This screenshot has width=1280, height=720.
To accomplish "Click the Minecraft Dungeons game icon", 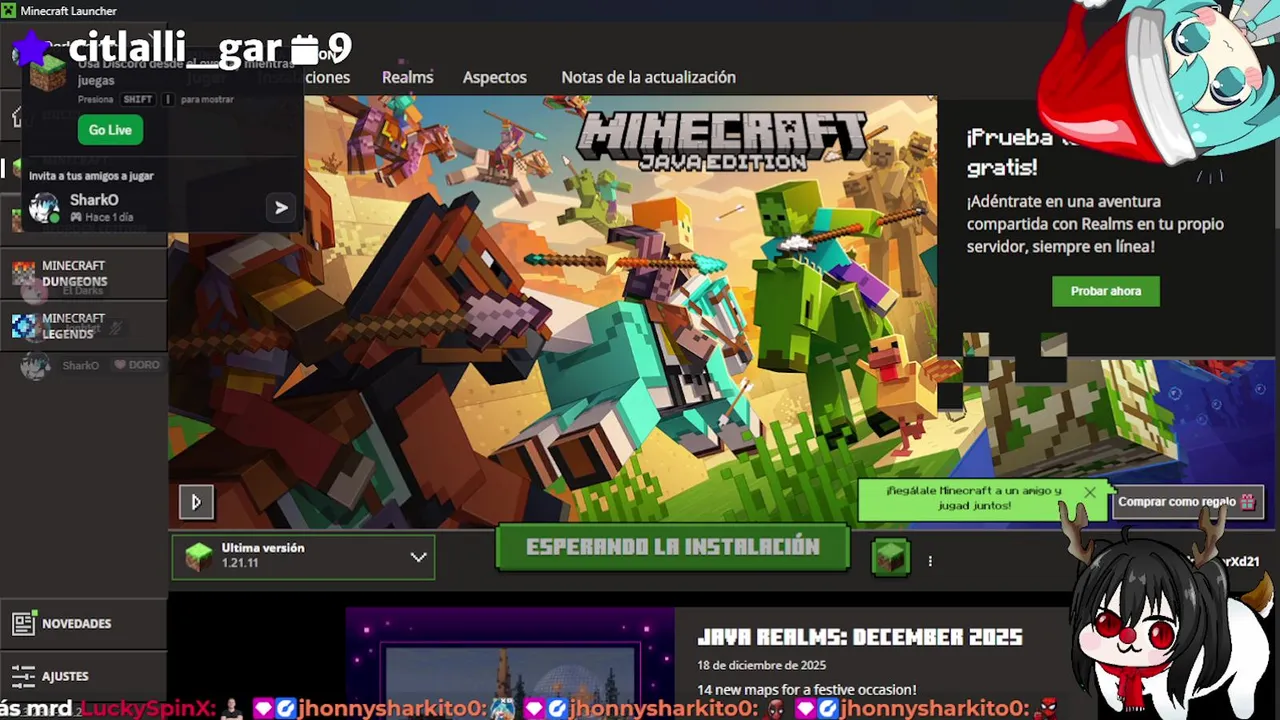I will coord(24,273).
